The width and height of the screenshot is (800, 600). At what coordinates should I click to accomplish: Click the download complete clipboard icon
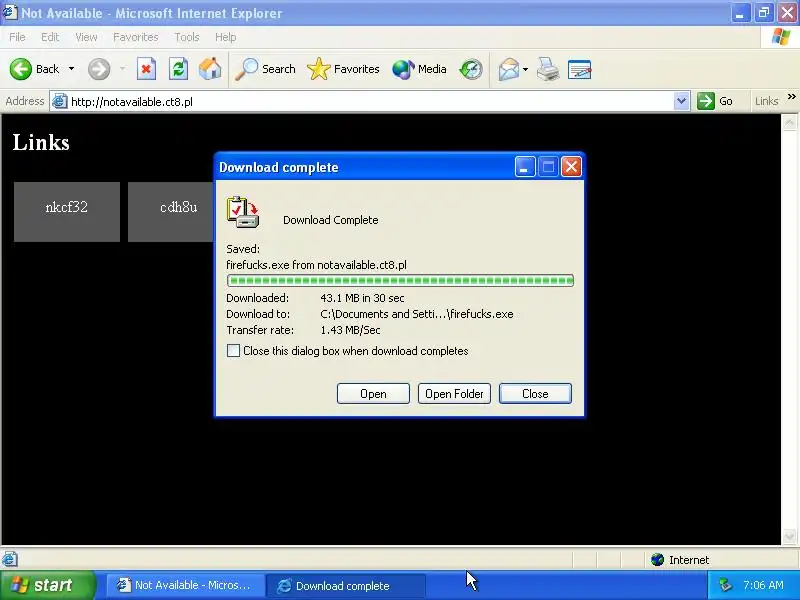point(243,212)
